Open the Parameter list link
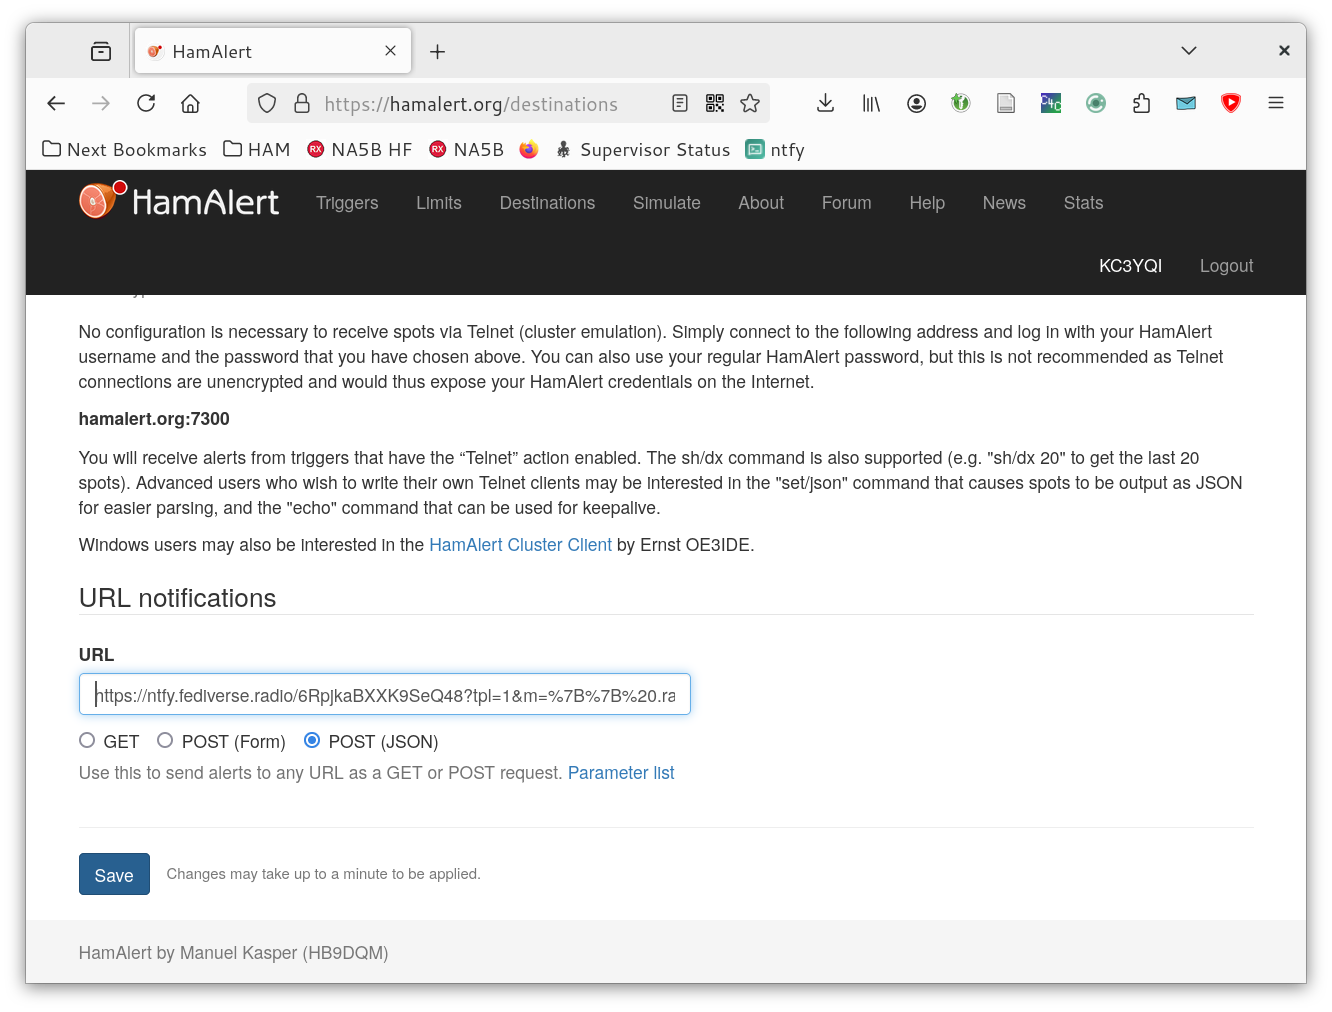 [621, 773]
